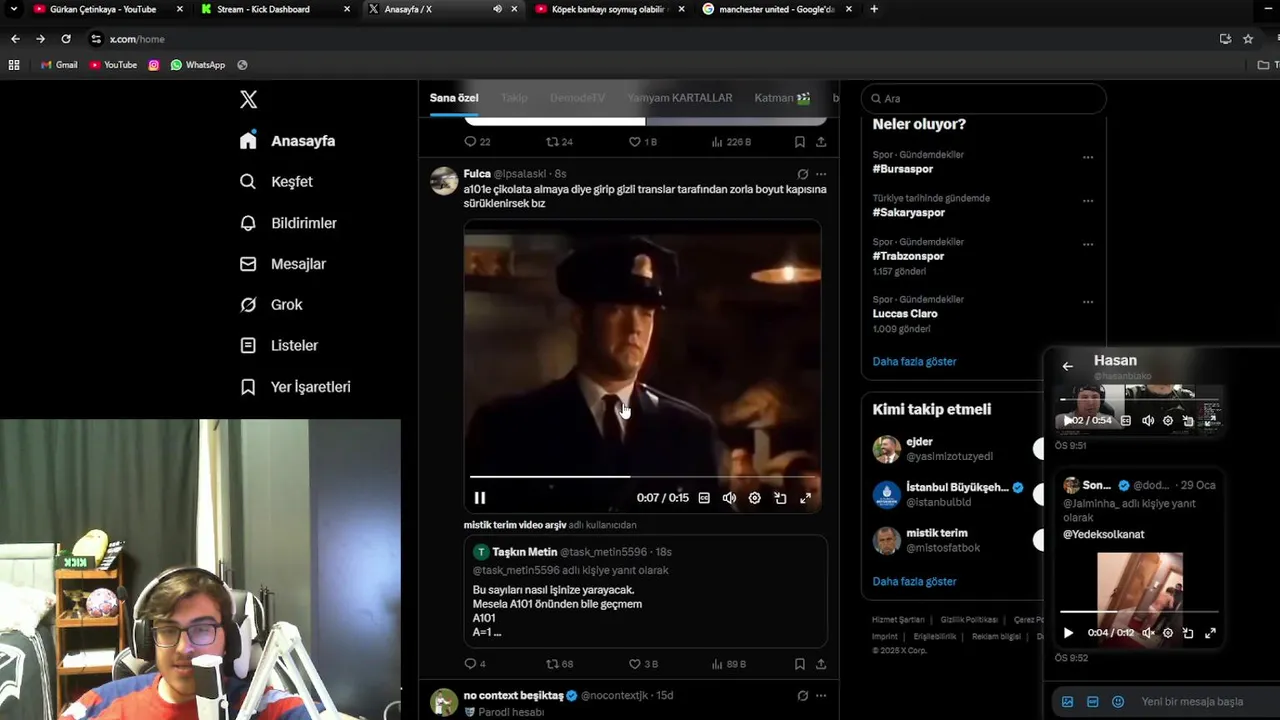Image resolution: width=1280 pixels, height=720 pixels.
Task: Toggle captions on the Fulca video
Action: click(x=704, y=498)
